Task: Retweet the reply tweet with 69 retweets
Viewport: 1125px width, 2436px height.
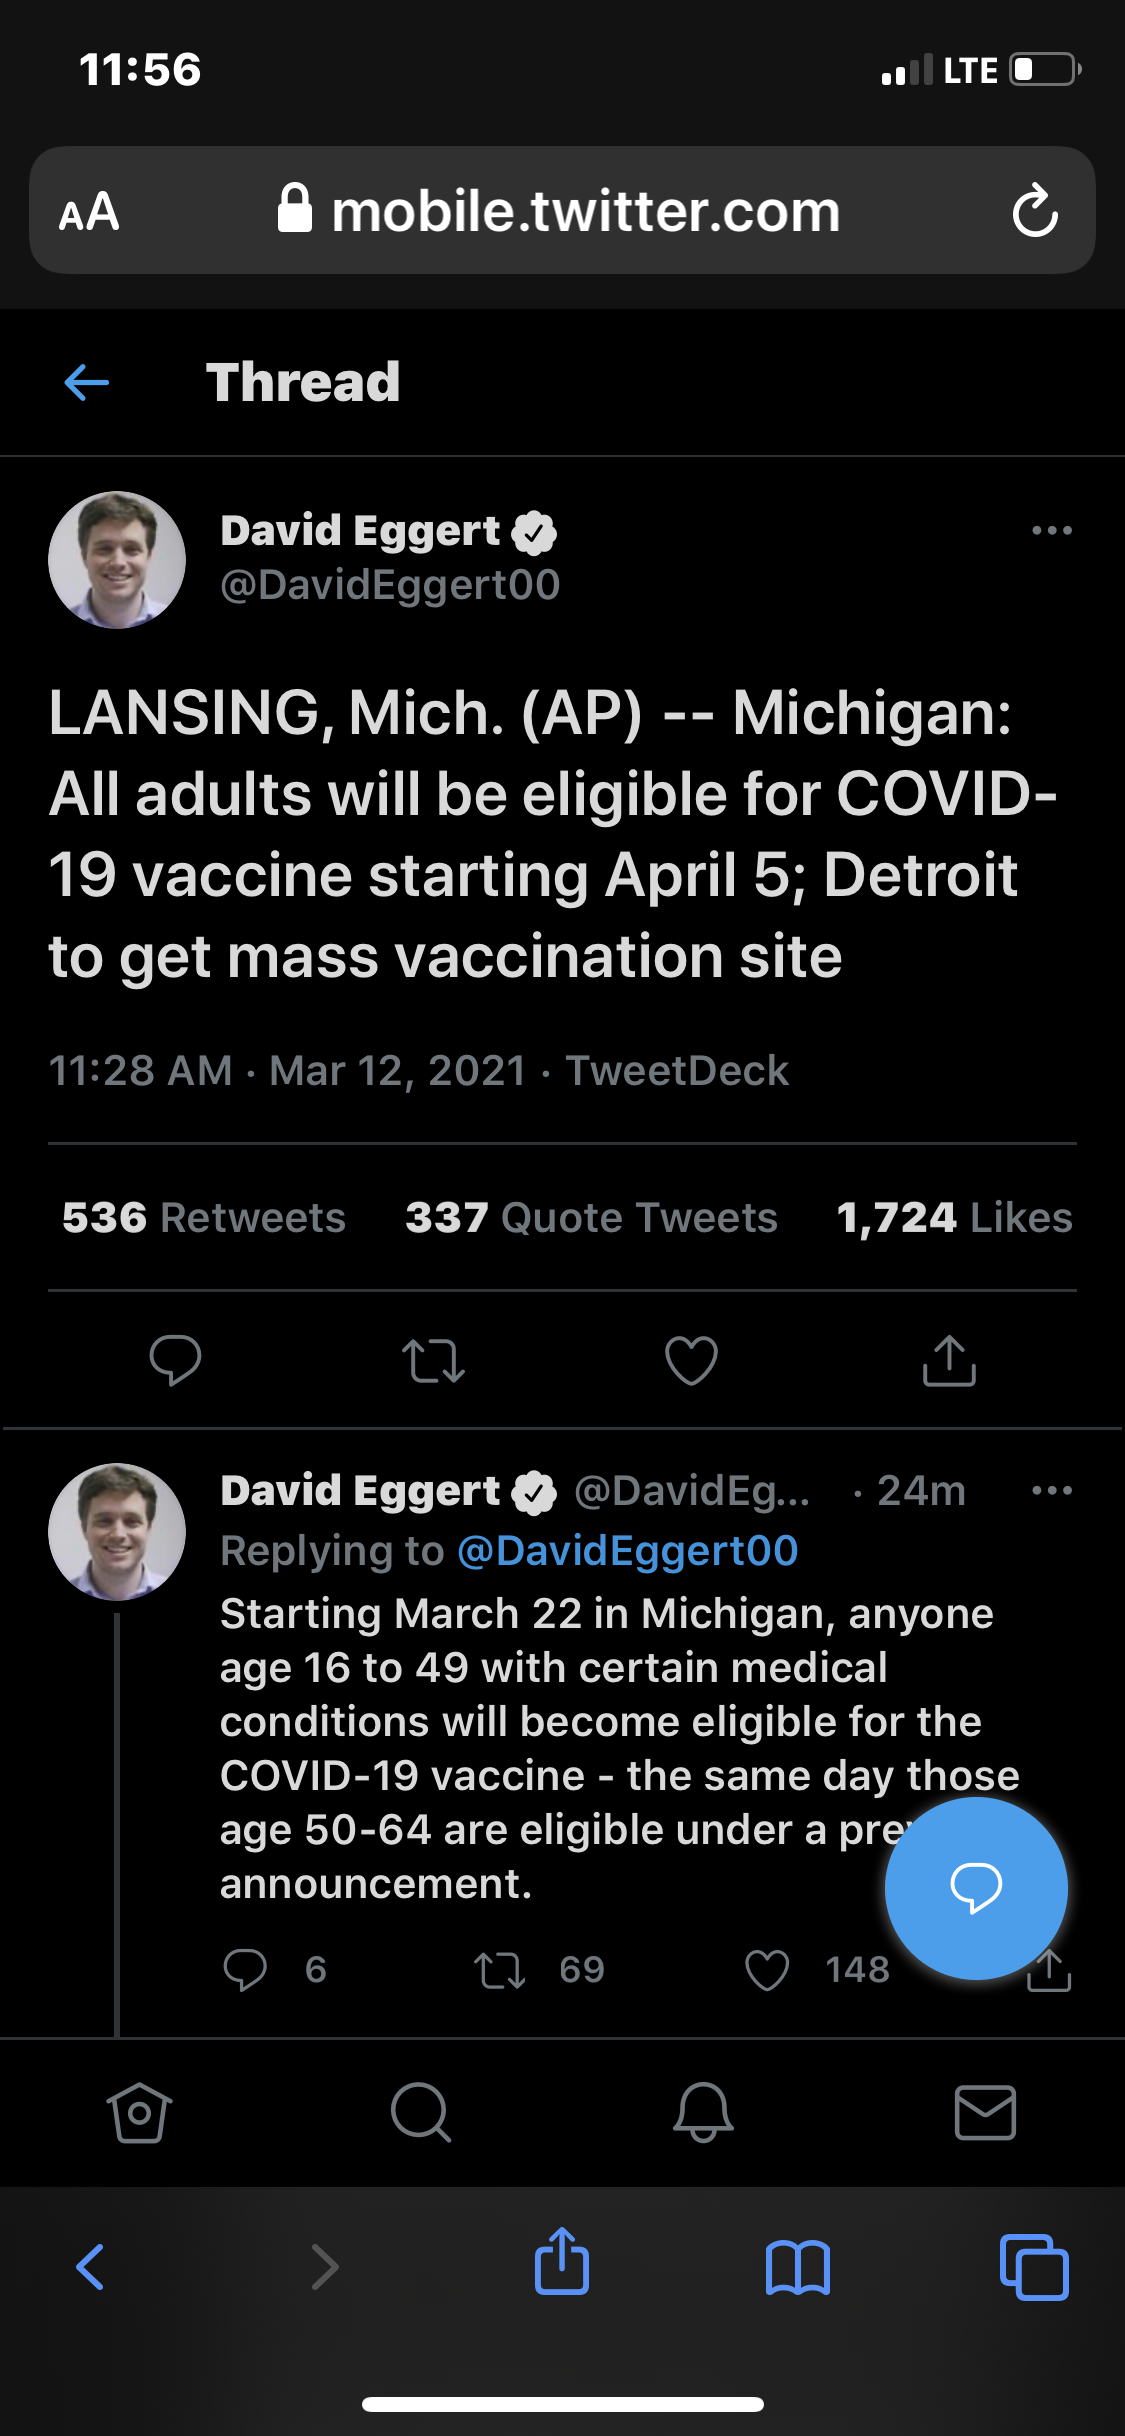Action: [499, 1970]
